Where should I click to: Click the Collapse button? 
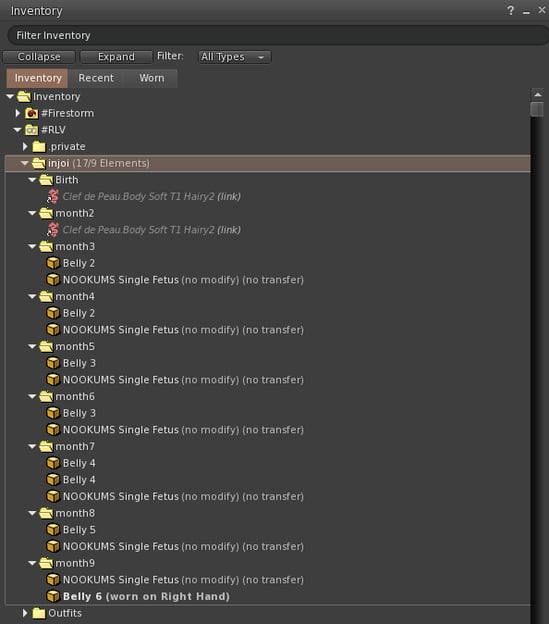pos(39,57)
